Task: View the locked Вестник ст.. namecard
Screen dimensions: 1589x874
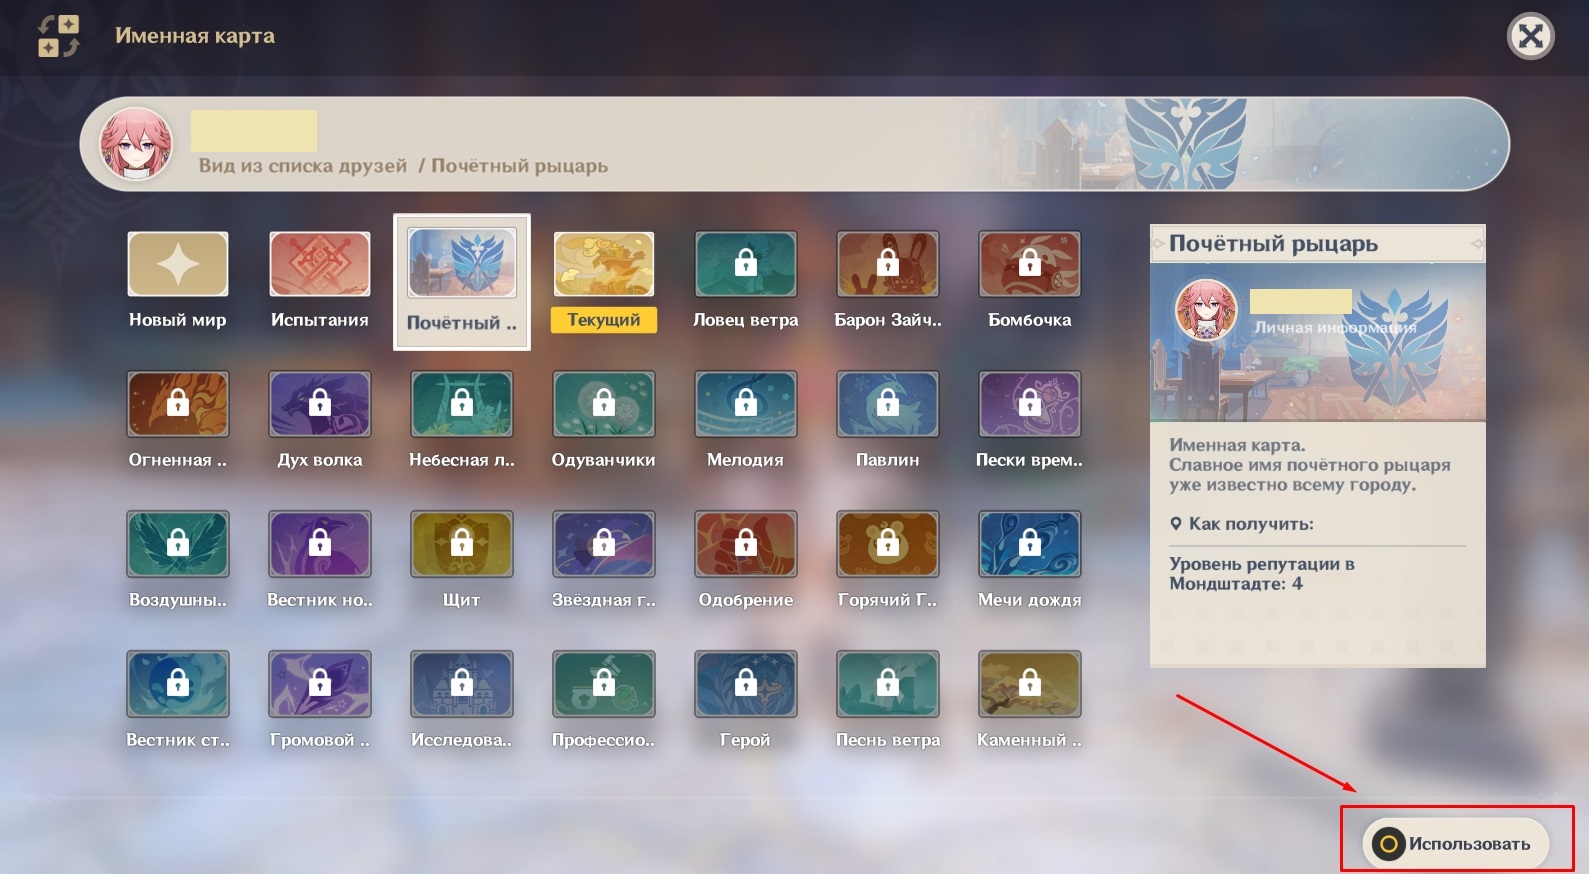Action: (178, 684)
